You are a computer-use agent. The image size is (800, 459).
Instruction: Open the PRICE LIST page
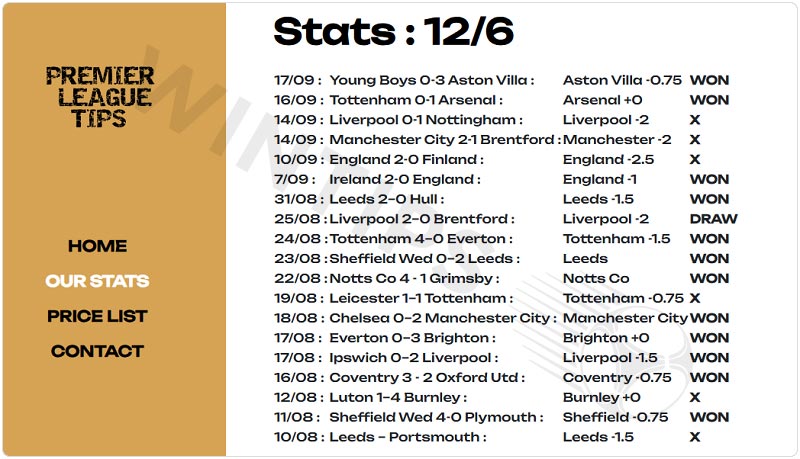tap(97, 316)
